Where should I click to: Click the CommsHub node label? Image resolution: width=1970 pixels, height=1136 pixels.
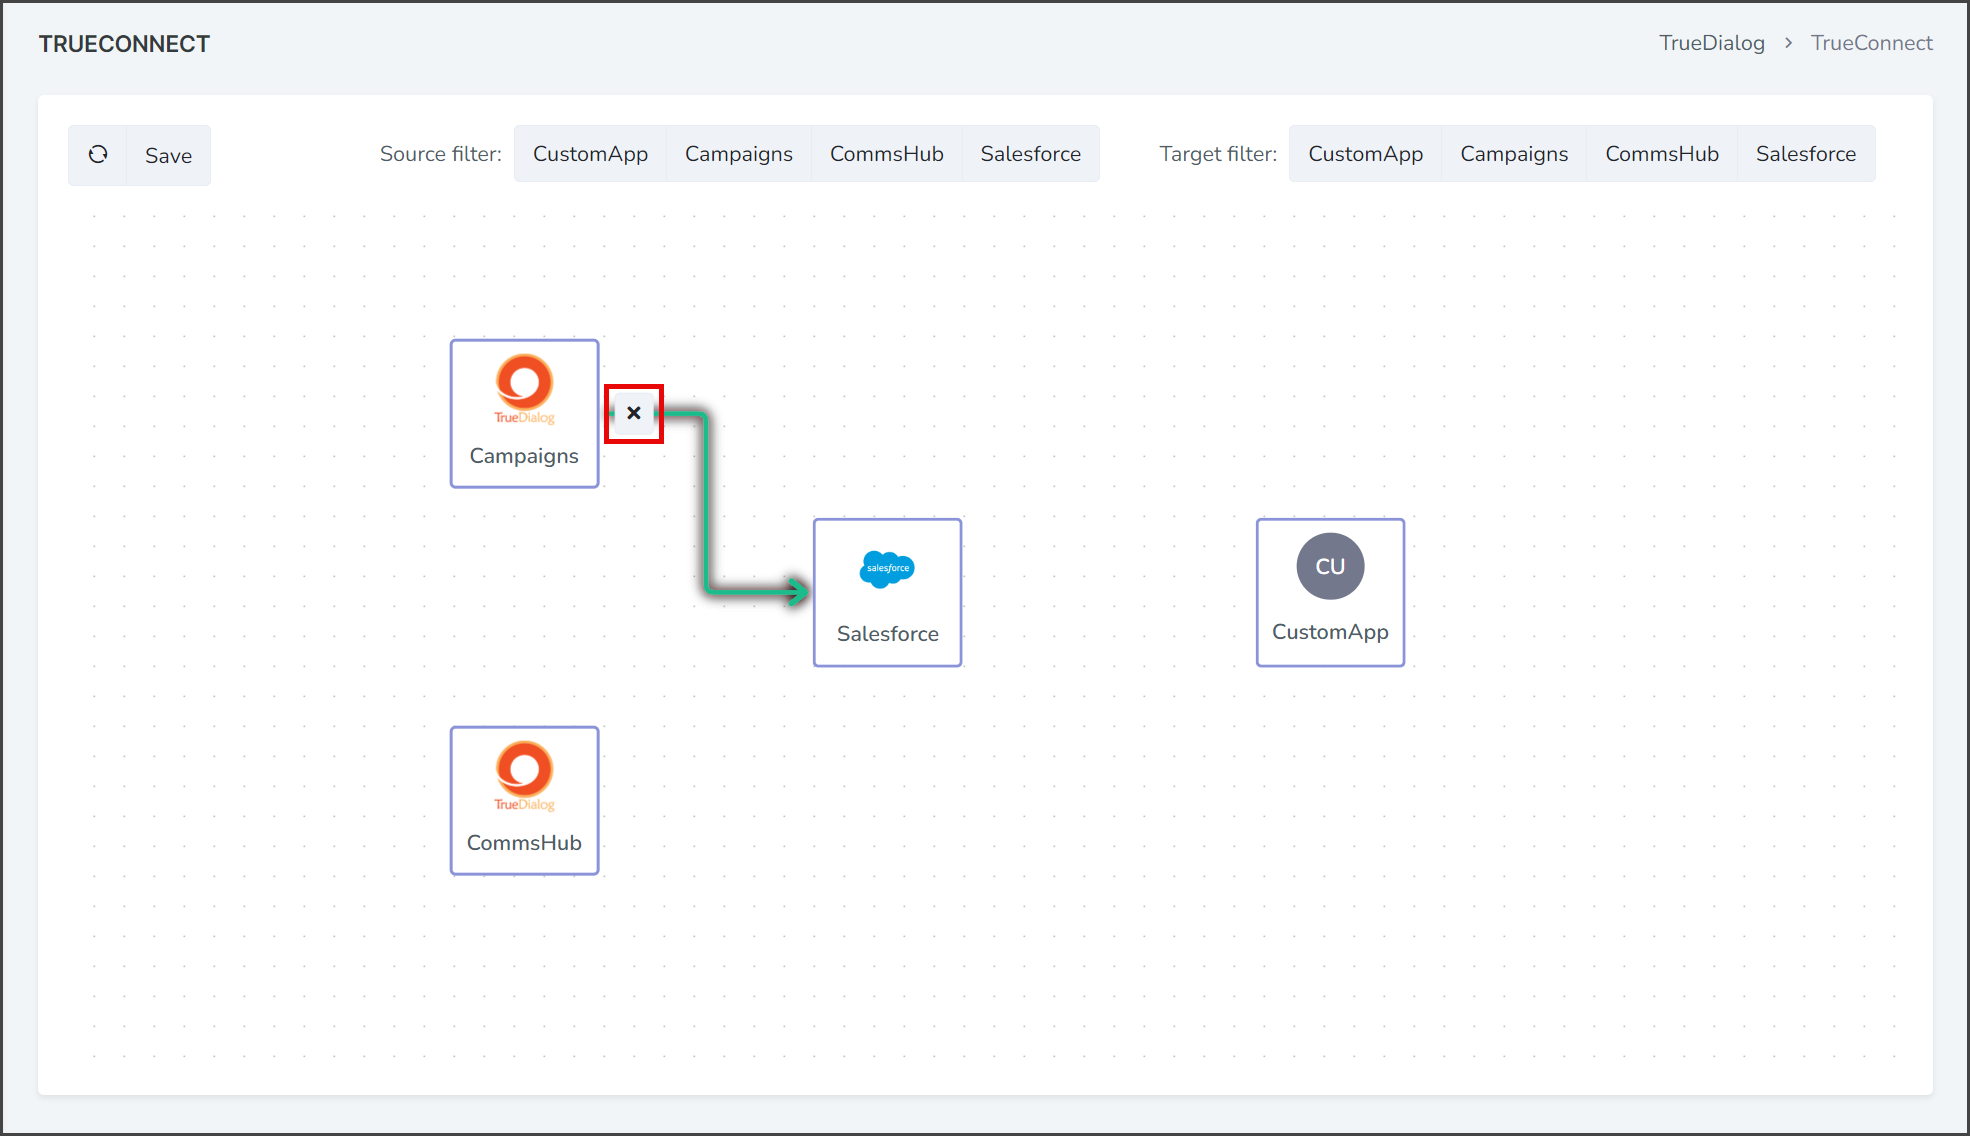(524, 843)
